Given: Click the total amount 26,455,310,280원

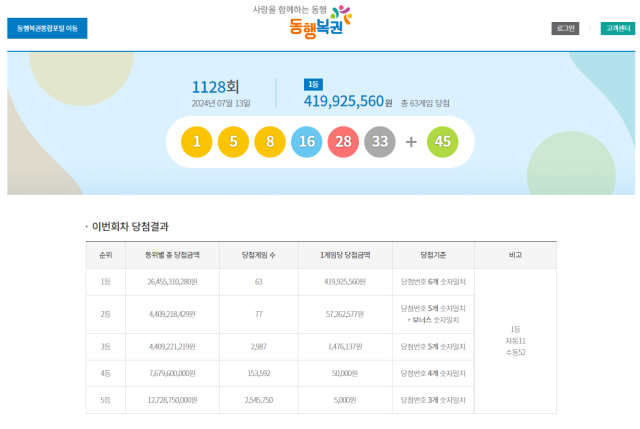Looking at the screenshot, I should click(x=172, y=282).
